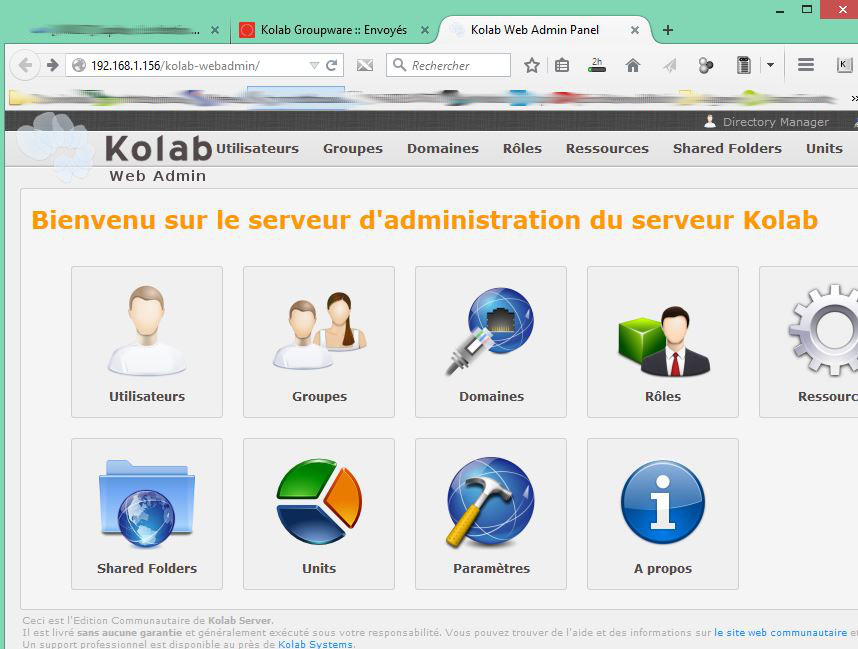
Task: Click the 2h timer toolbar icon
Action: tap(597, 65)
